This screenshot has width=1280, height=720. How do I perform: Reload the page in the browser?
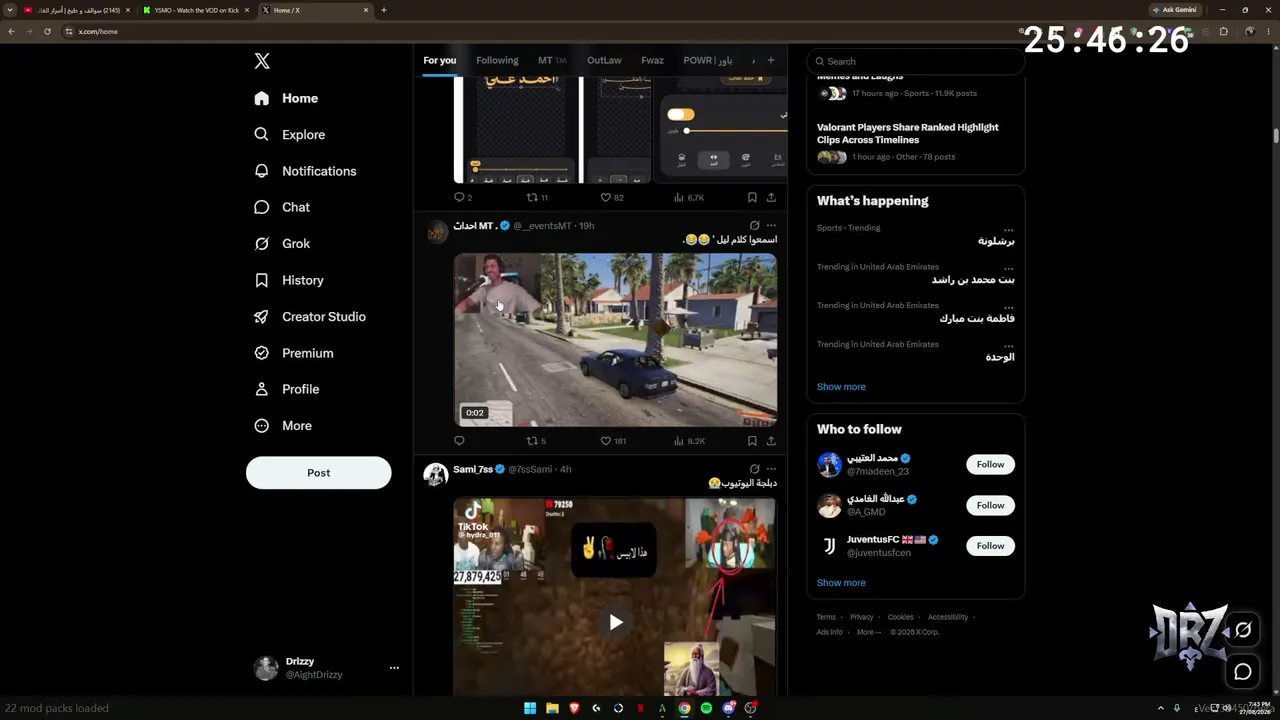(x=47, y=31)
